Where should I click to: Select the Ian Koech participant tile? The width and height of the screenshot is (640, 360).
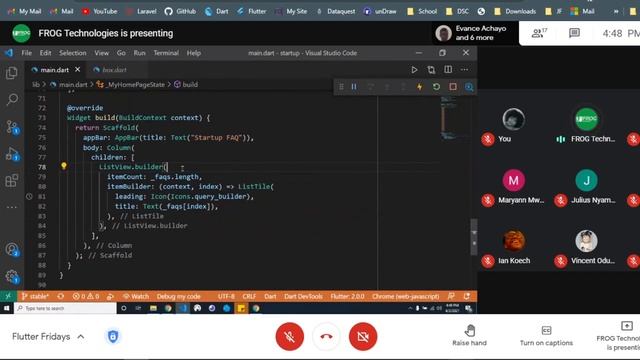[x=513, y=248]
